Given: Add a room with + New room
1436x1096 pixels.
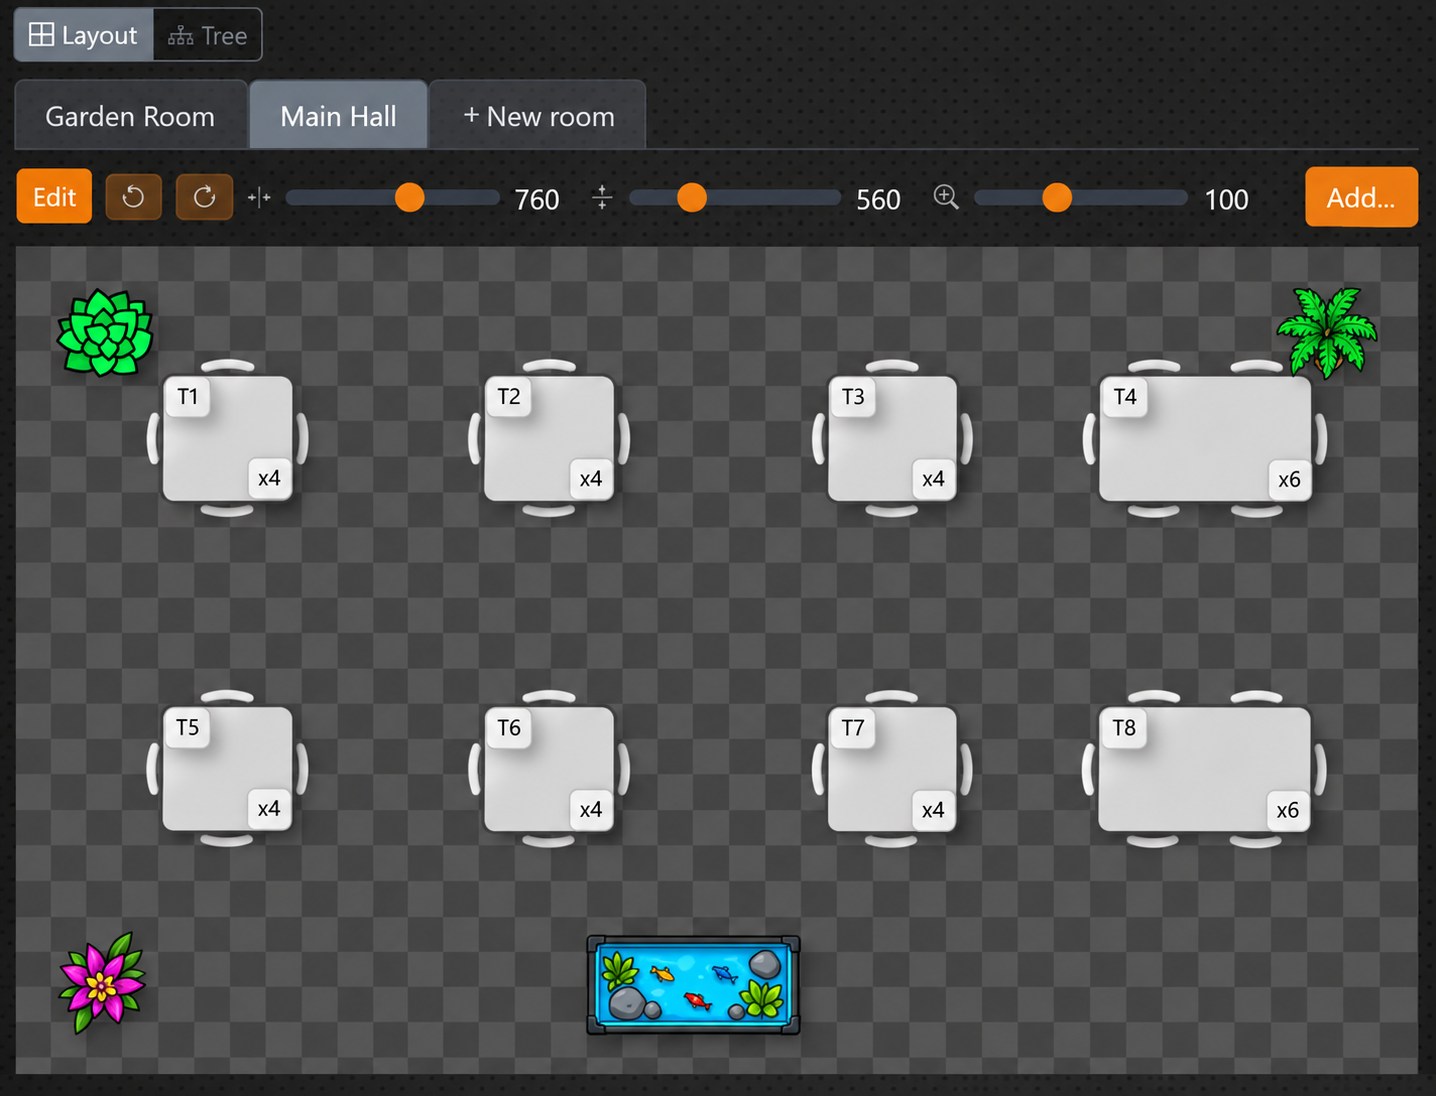Looking at the screenshot, I should click(x=538, y=116).
